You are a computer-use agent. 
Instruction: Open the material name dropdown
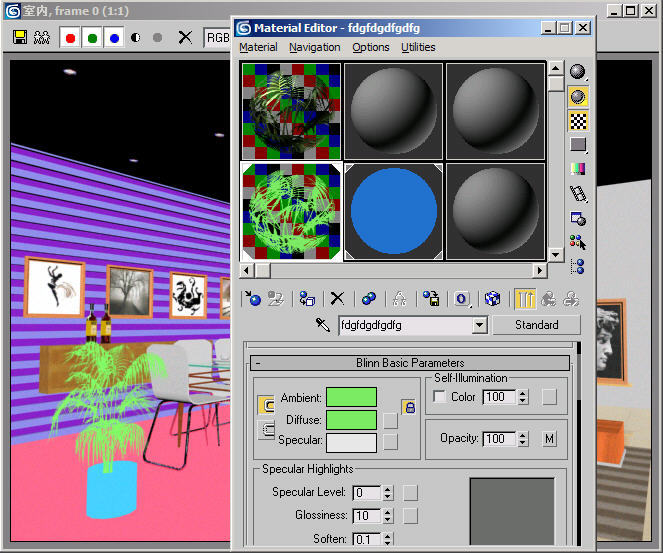tap(479, 325)
